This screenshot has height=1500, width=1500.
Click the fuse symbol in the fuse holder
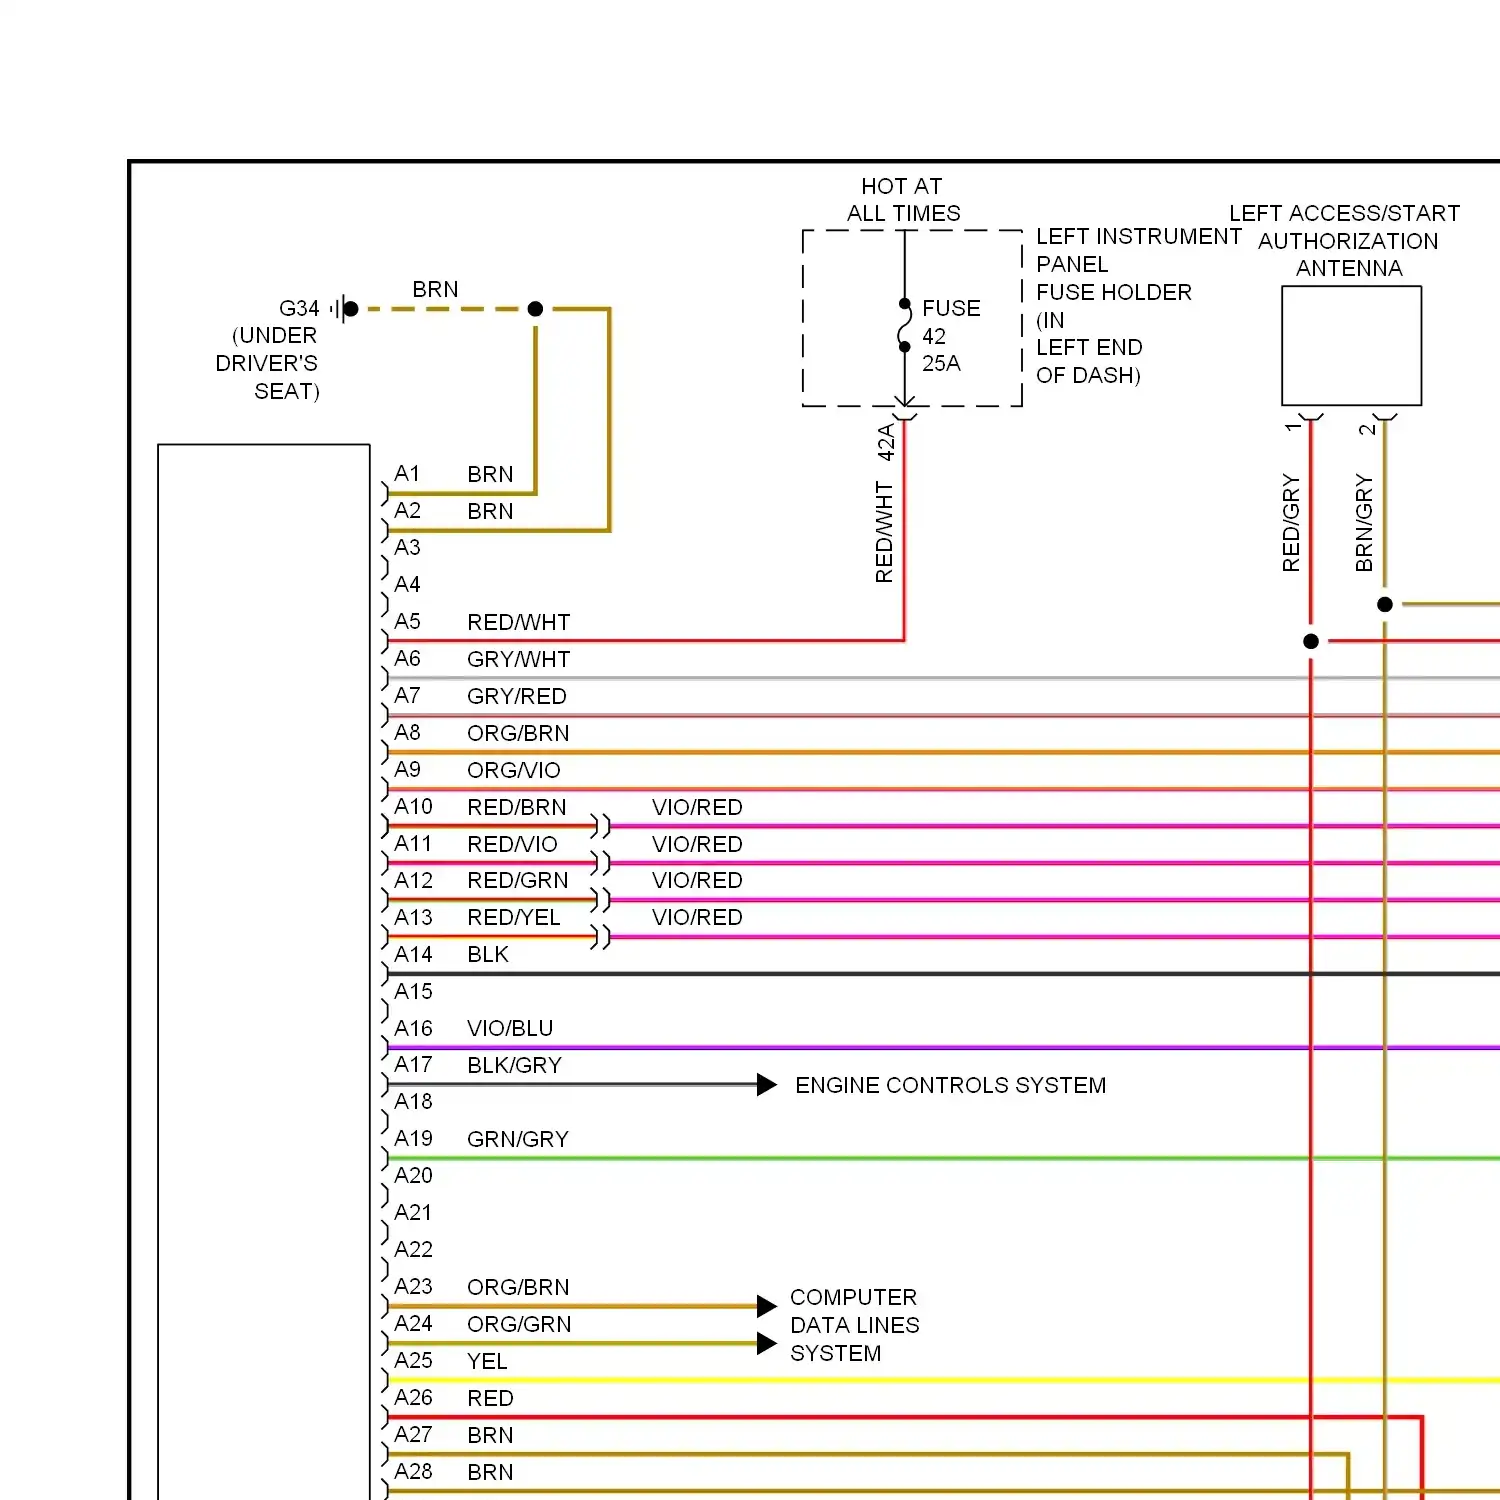pos(905,325)
